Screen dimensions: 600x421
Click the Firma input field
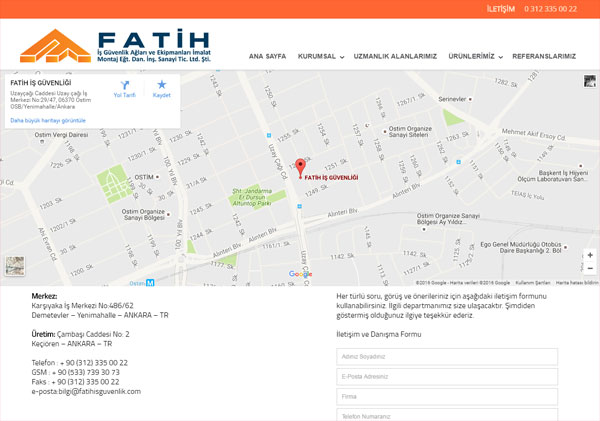[x=447, y=397]
